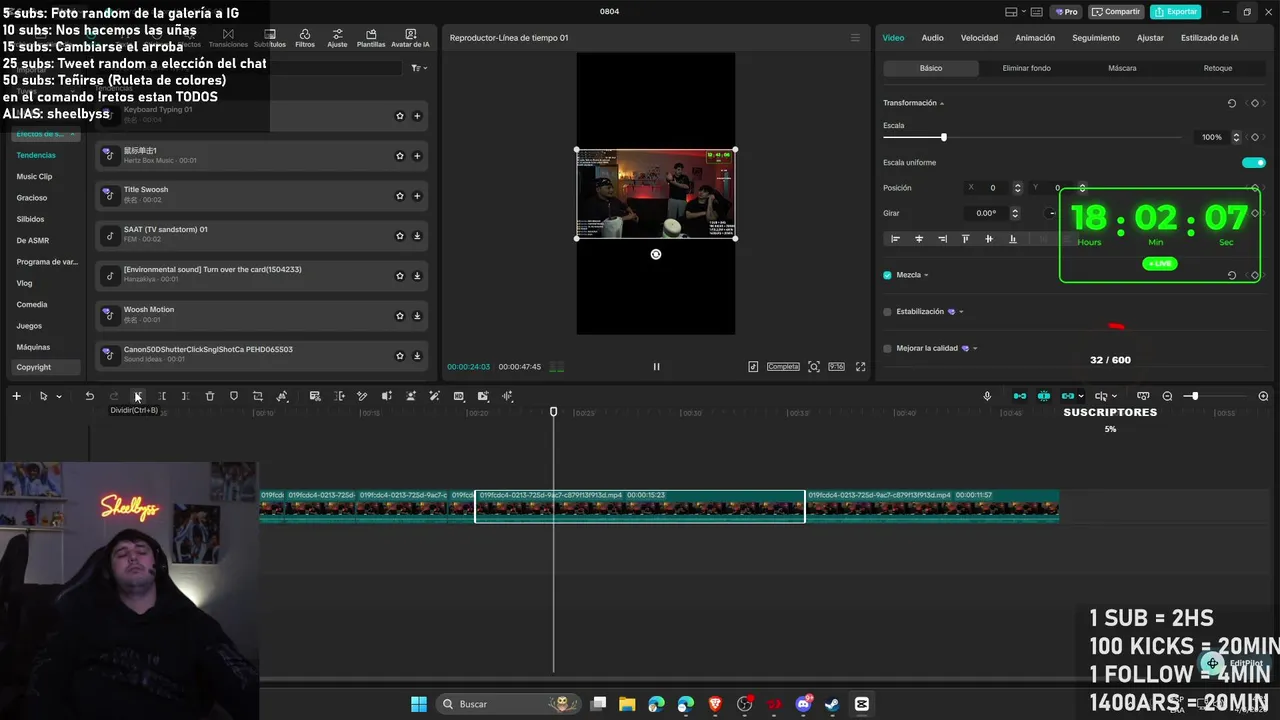Viewport: 1280px width, 720px height.
Task: Align the clip to horizontal center
Action: click(919, 239)
